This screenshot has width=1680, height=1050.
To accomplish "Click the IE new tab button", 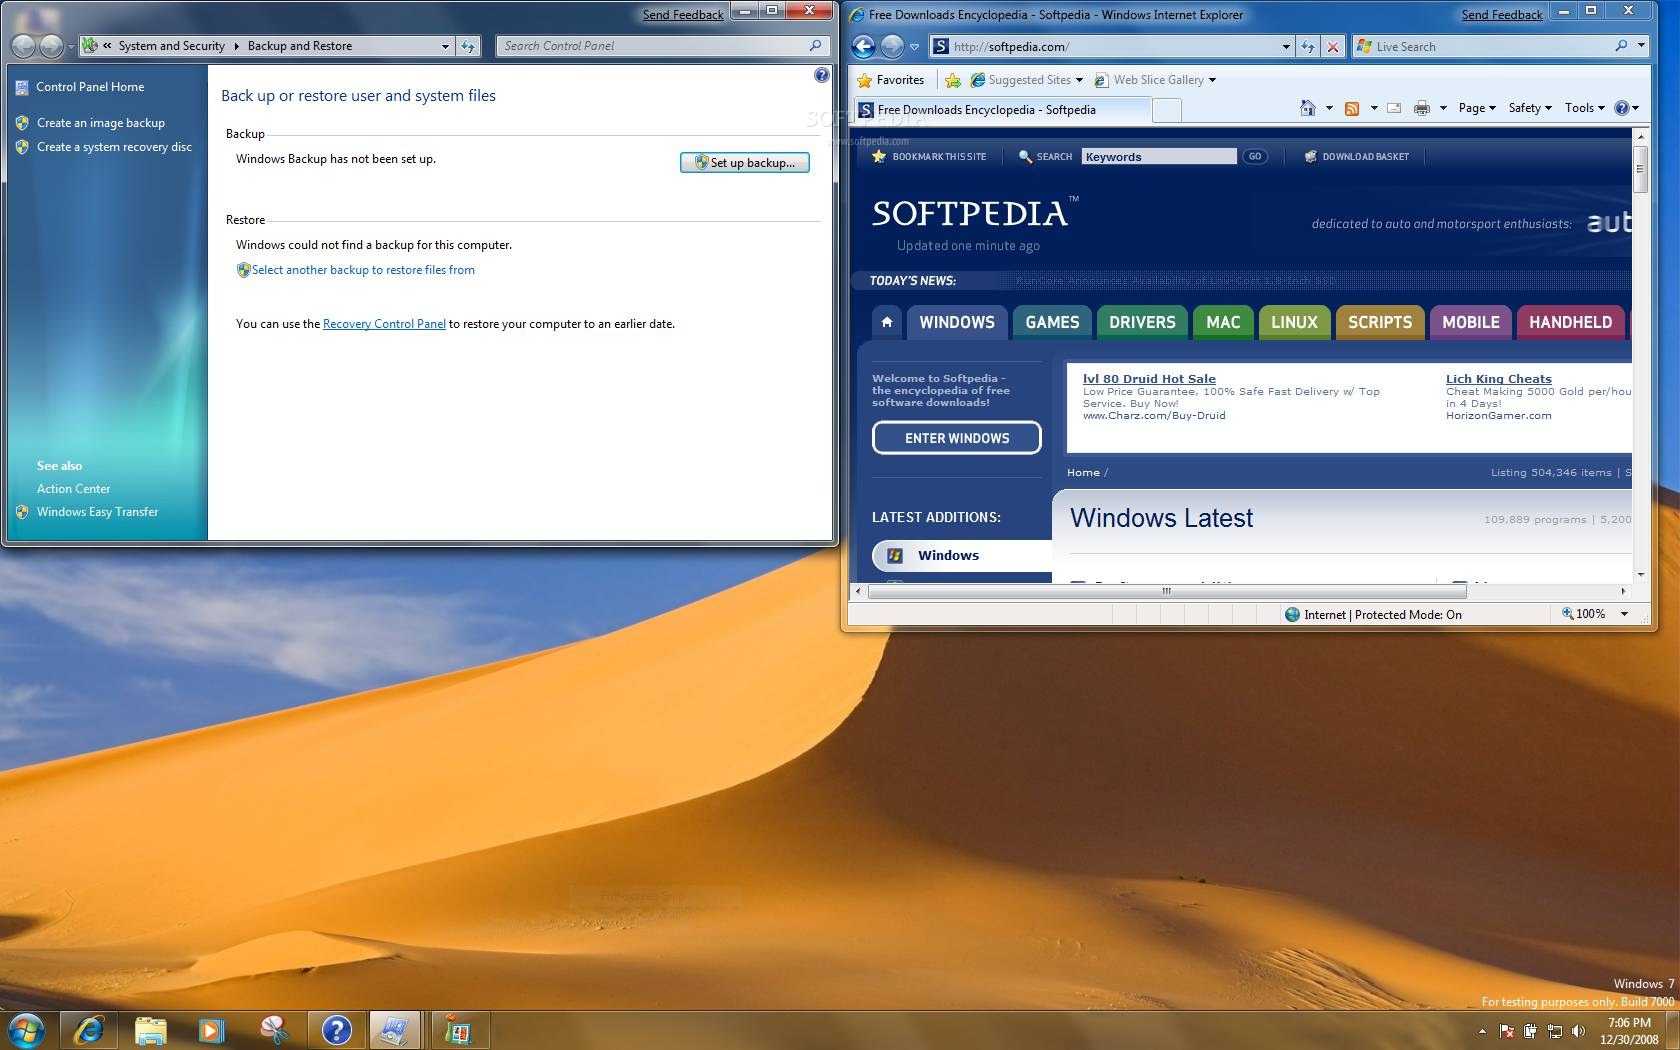I will [x=1167, y=110].
